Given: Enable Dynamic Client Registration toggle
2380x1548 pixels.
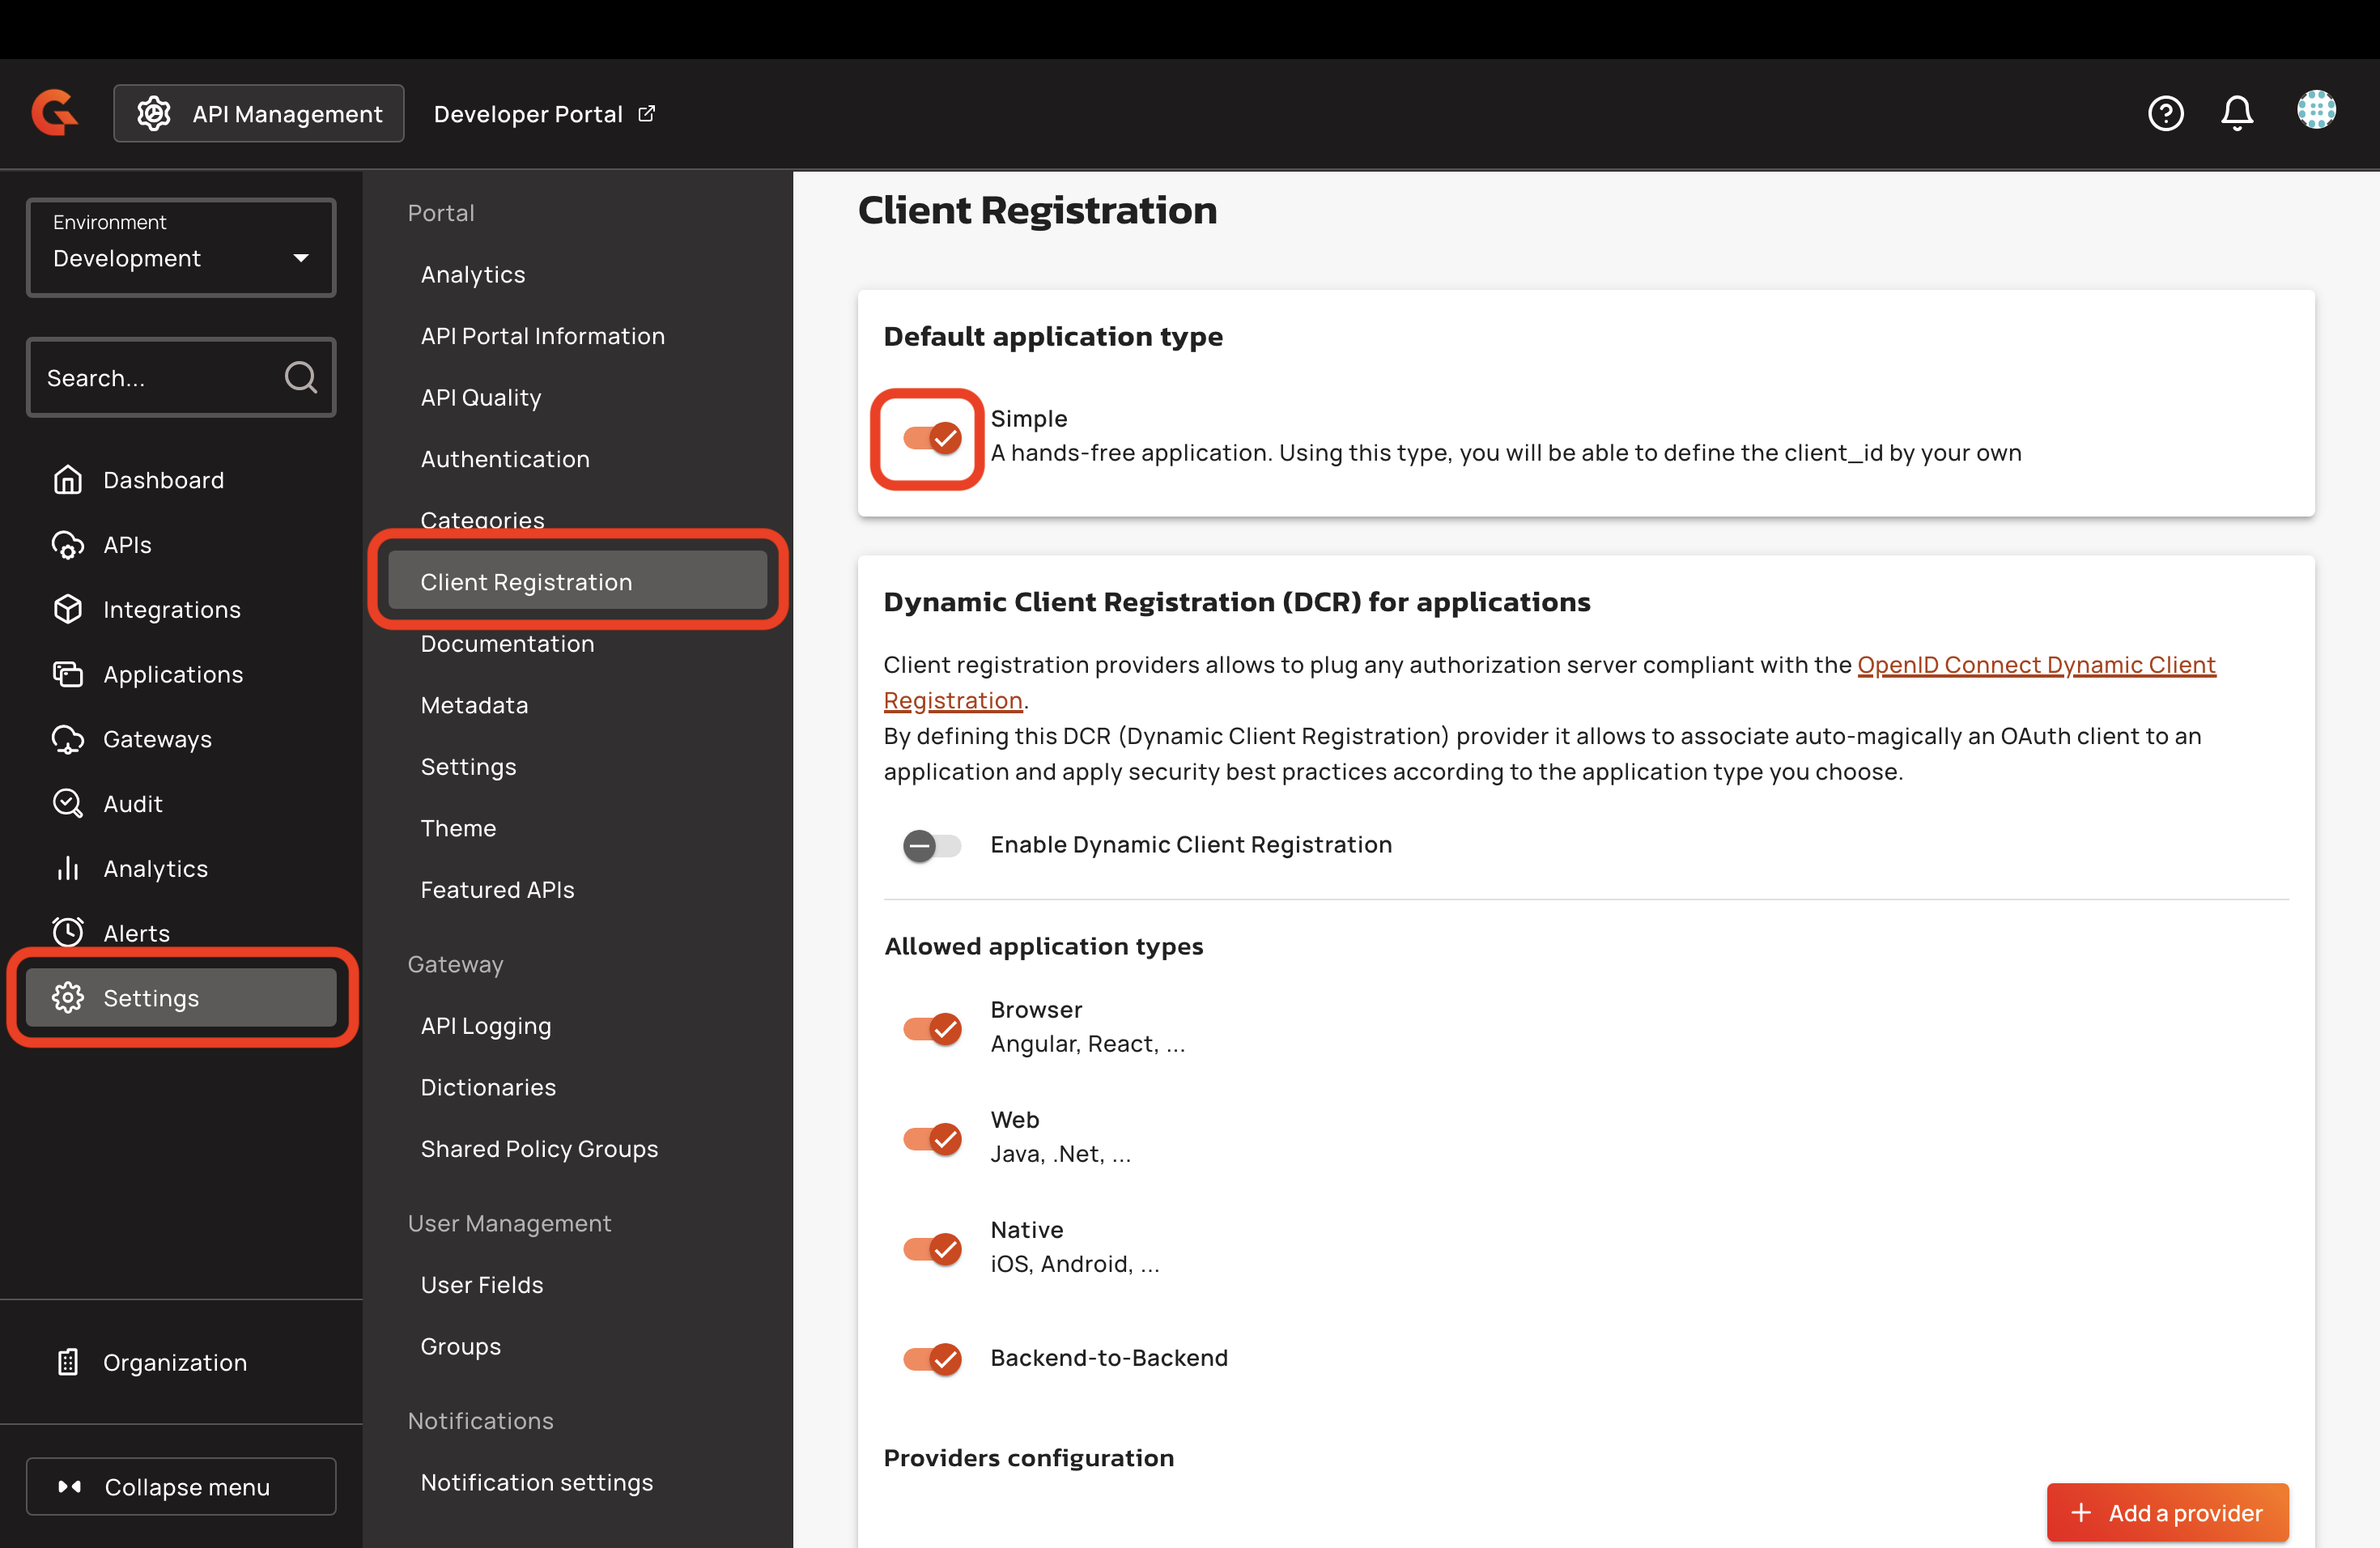Looking at the screenshot, I should point(931,846).
